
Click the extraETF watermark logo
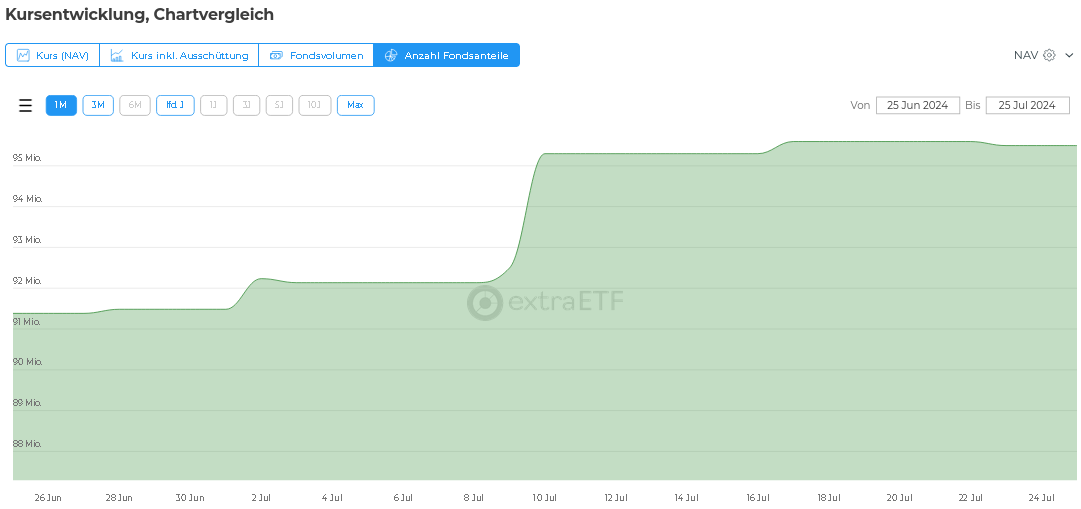(x=485, y=303)
